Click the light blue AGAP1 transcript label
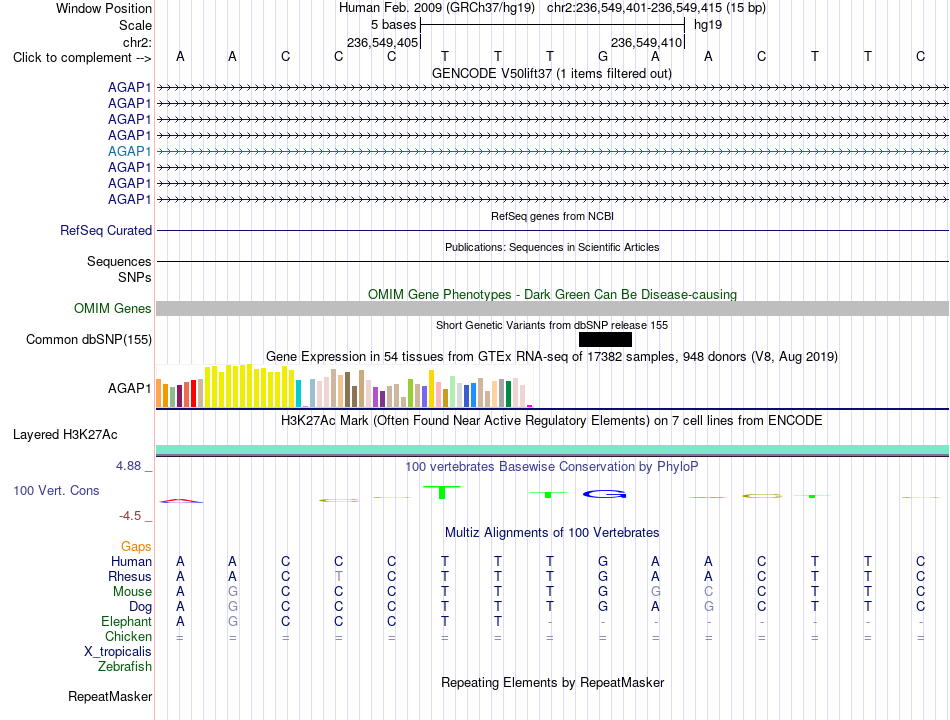Screen dimensions: 950x720 point(129,152)
